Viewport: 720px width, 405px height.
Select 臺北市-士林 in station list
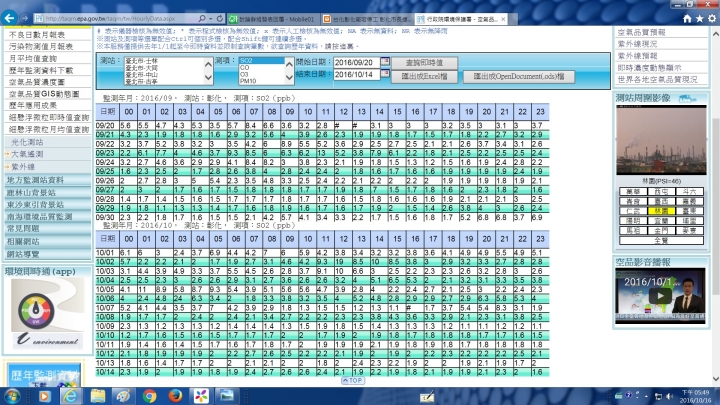(141, 61)
